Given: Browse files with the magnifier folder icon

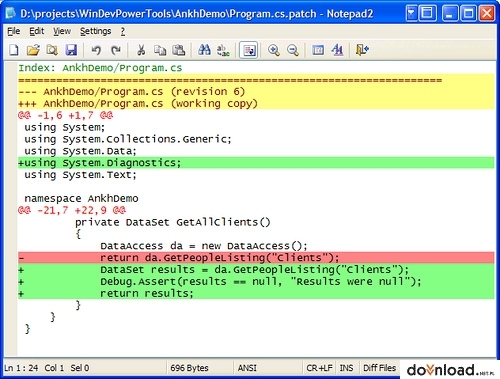Looking at the screenshot, I should click(x=52, y=50).
